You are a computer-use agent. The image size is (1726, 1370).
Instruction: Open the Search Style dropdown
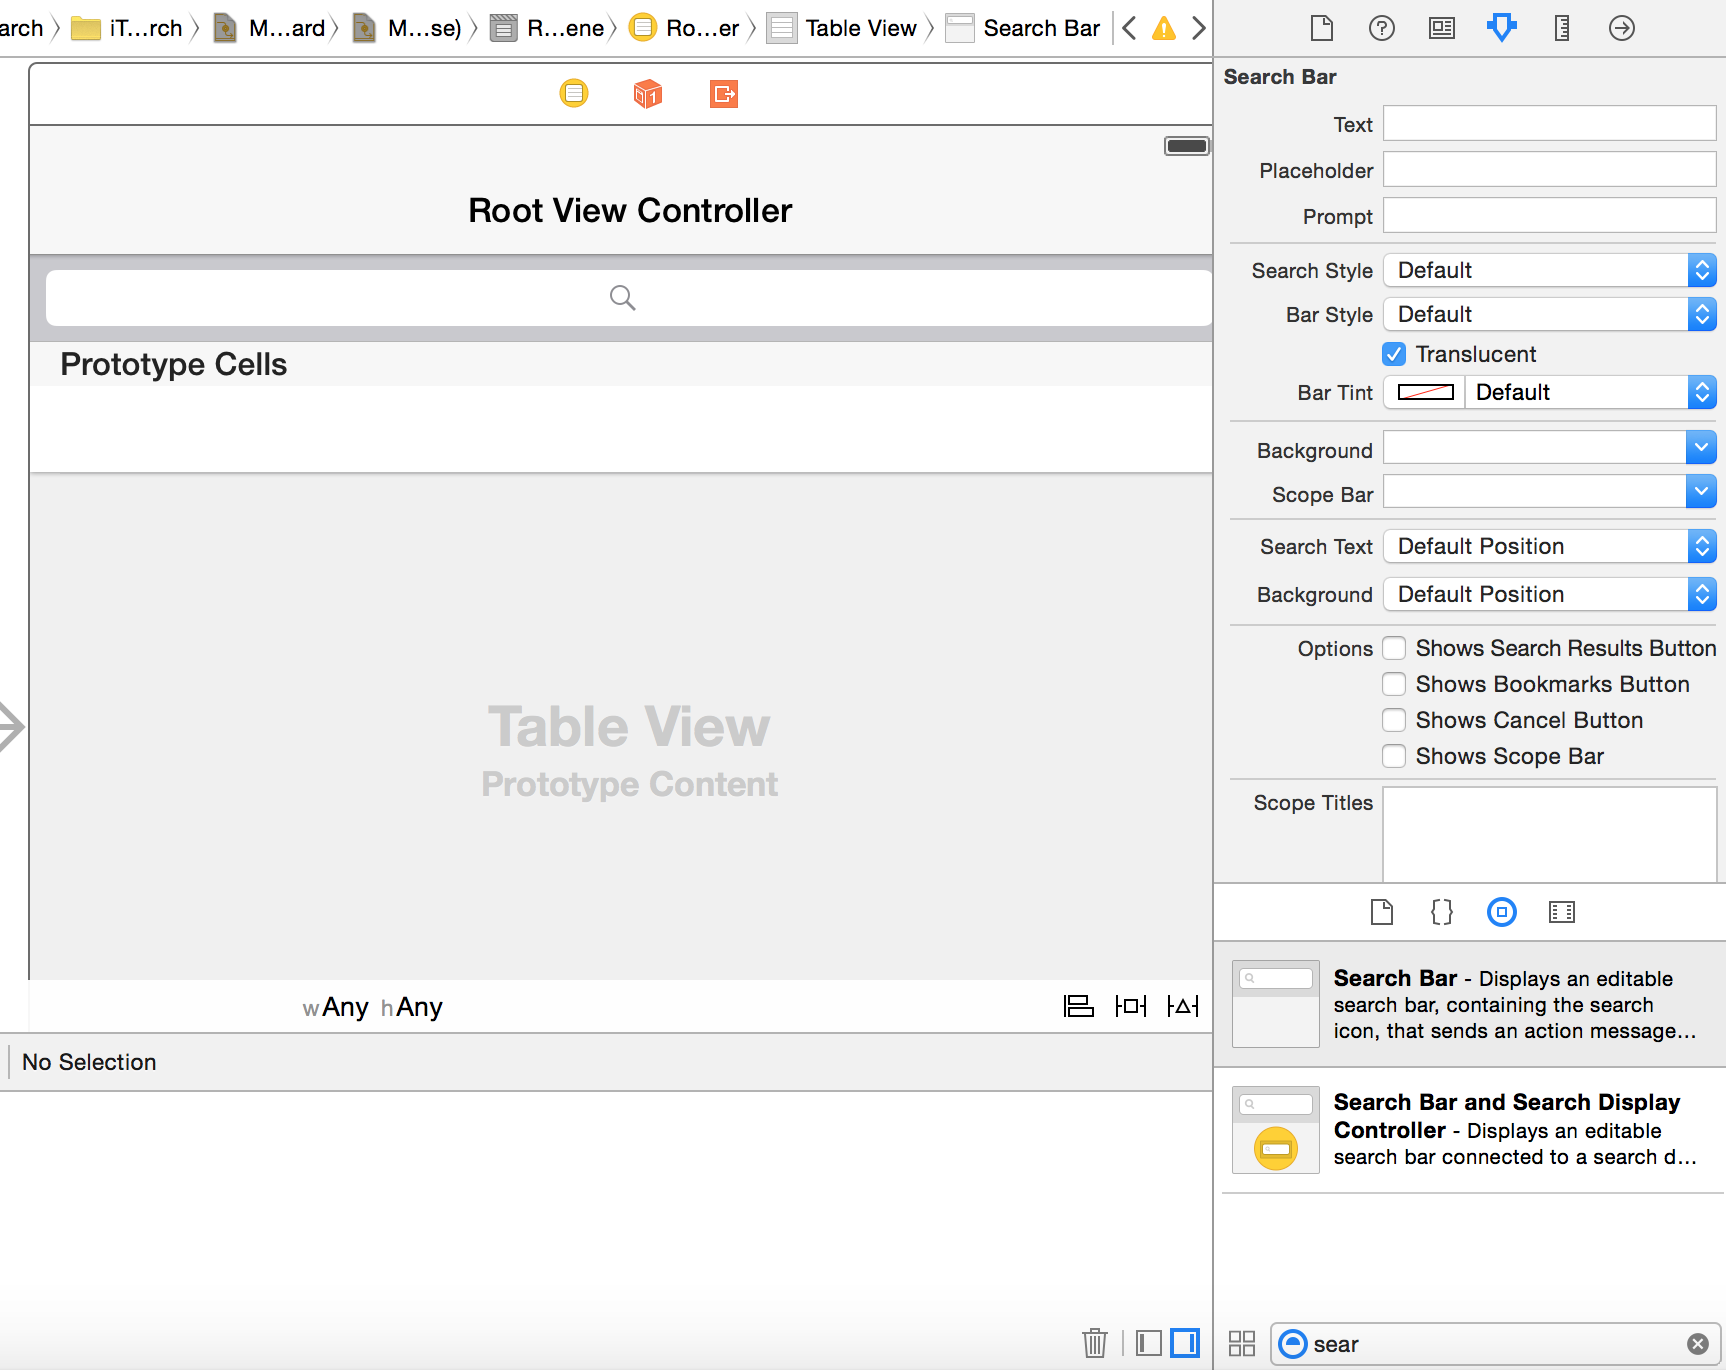click(x=1548, y=270)
